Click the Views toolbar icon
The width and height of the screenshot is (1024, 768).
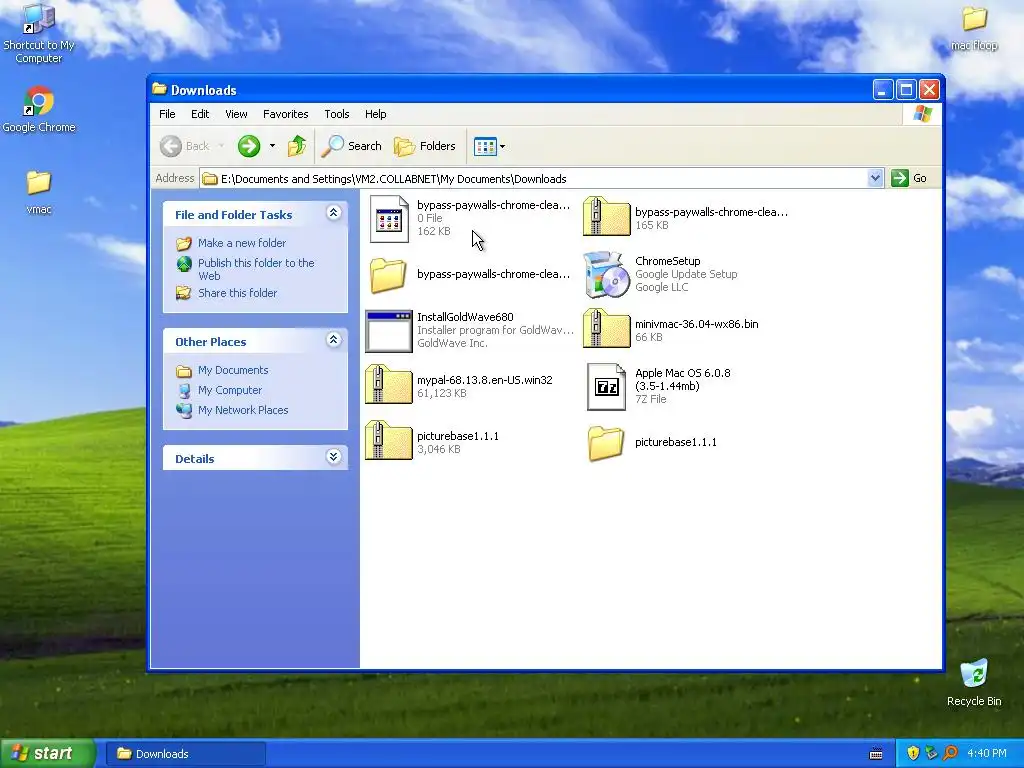485,146
